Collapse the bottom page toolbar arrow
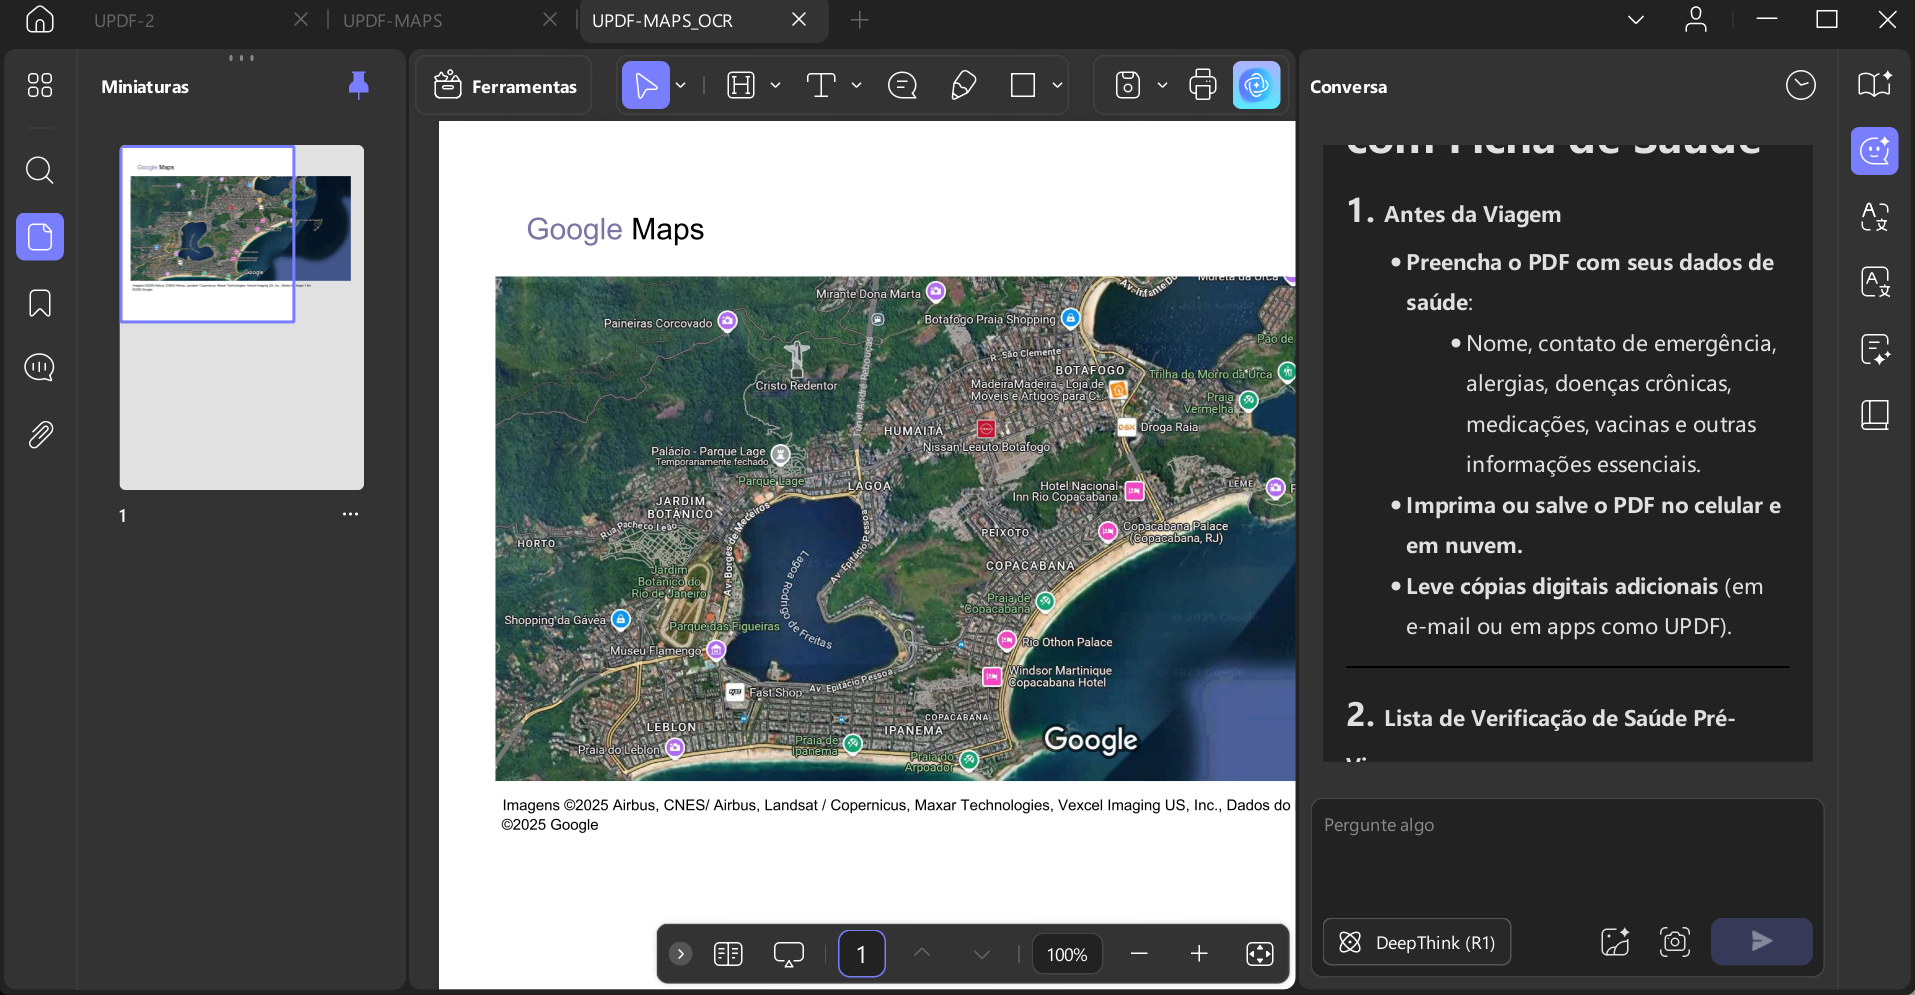The image size is (1915, 995). 681,954
